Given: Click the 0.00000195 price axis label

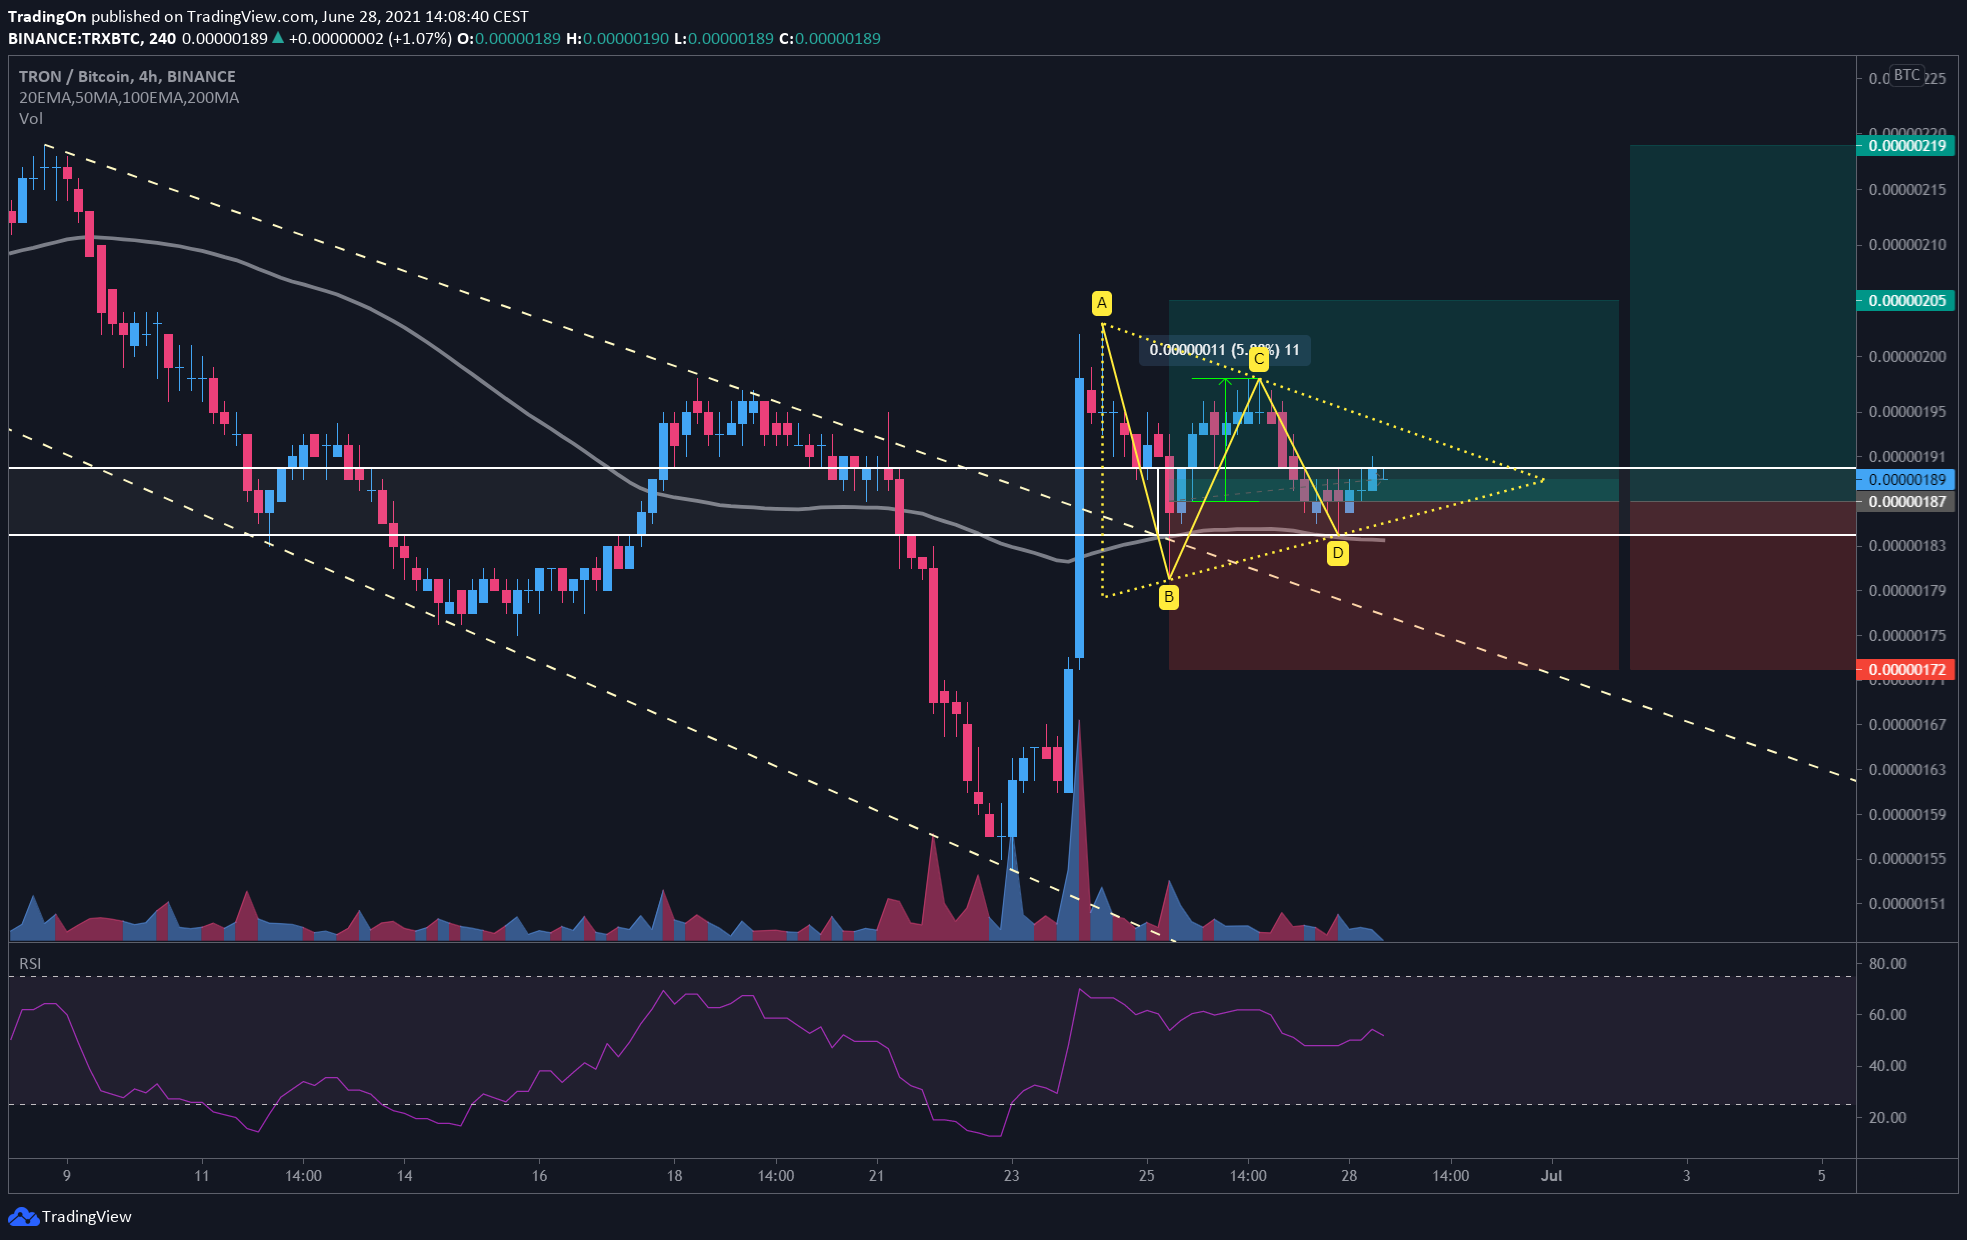Looking at the screenshot, I should pyautogui.click(x=1907, y=412).
